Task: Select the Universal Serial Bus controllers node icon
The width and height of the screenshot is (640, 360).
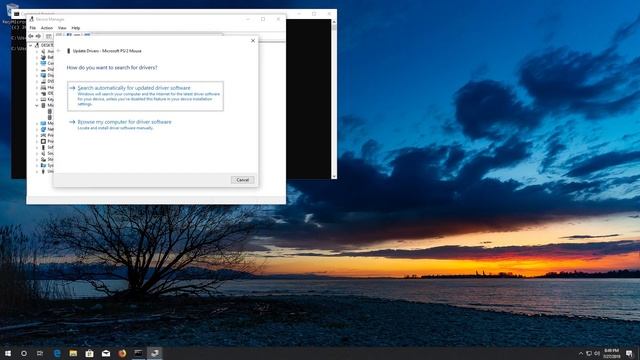Action: click(x=43, y=171)
